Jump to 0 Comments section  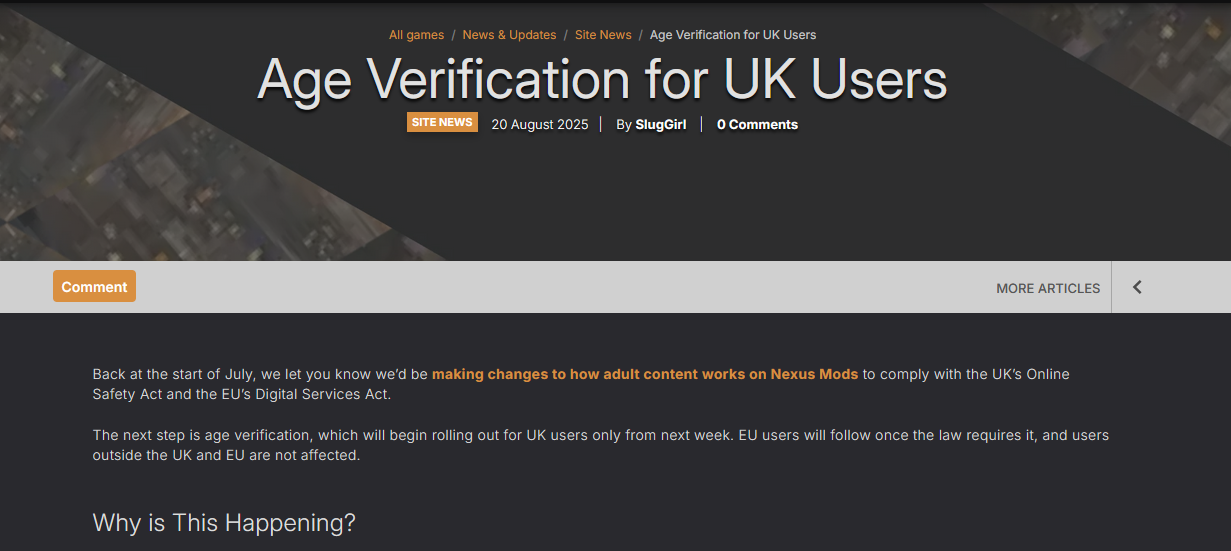pos(757,125)
